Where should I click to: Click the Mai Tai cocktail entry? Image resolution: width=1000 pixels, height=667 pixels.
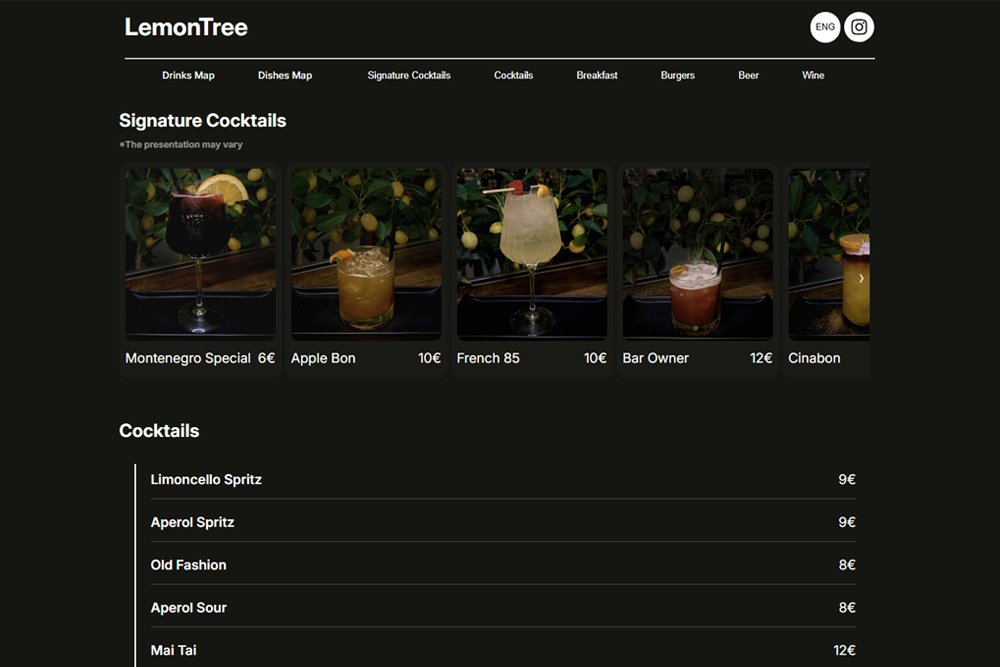(500, 649)
